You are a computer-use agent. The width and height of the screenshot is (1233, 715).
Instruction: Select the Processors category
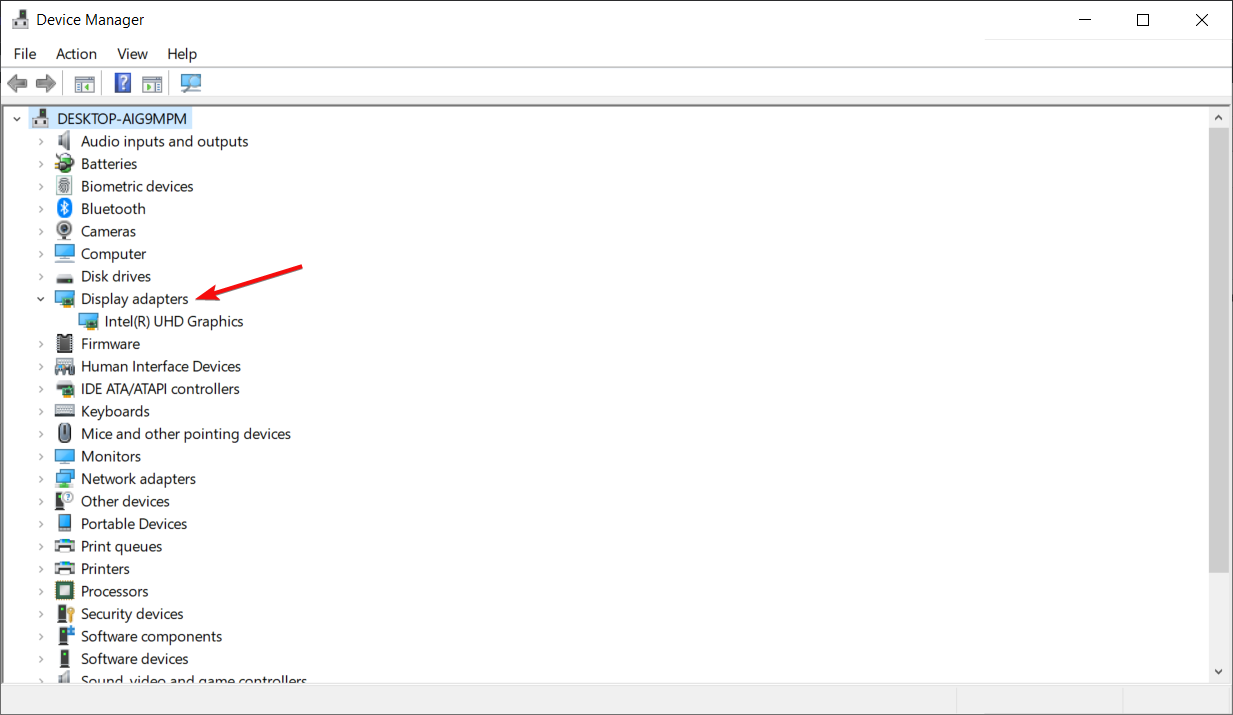[114, 591]
